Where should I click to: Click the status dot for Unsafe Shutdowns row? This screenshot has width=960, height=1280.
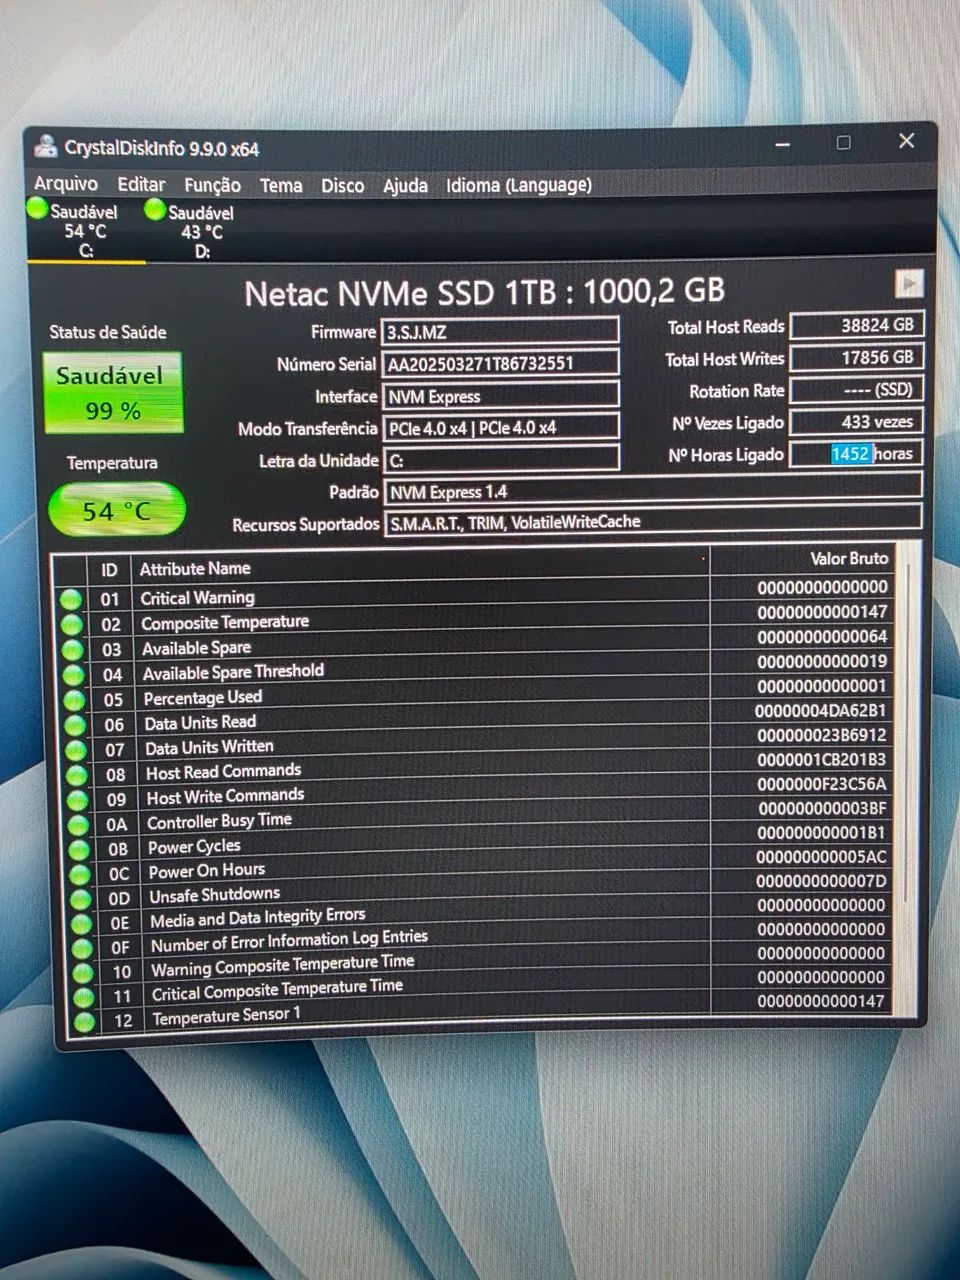81,899
